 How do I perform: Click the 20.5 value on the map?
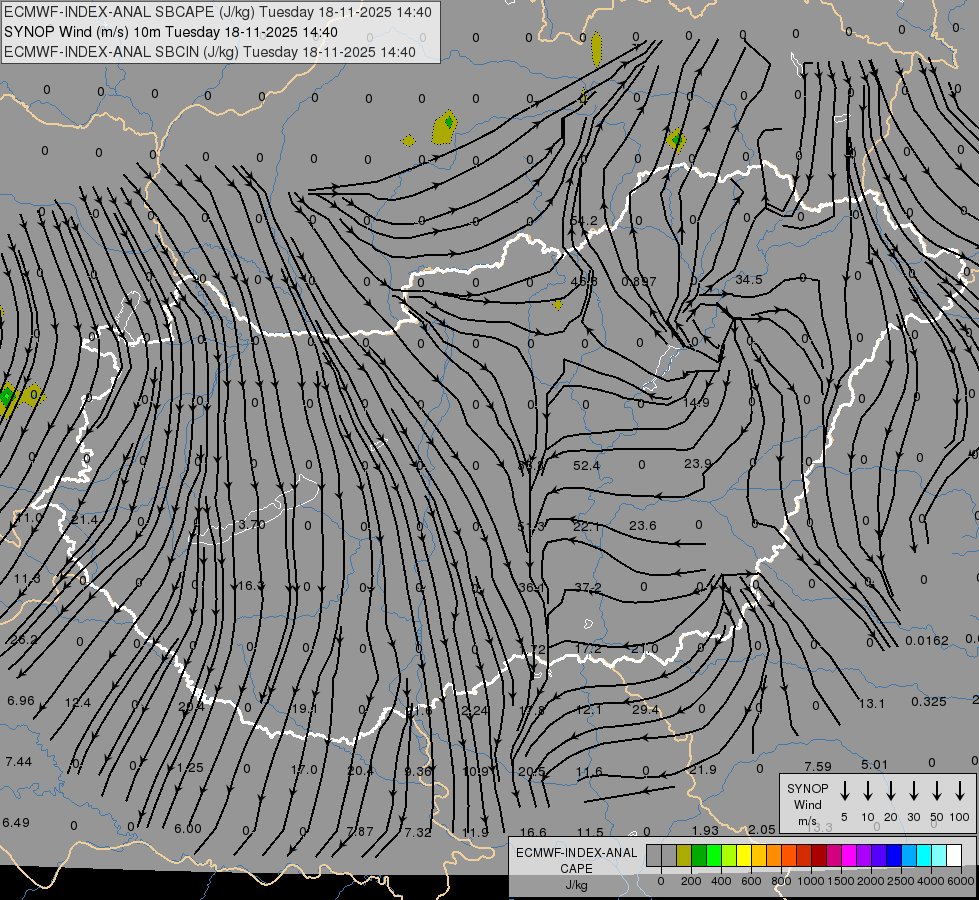[532, 771]
